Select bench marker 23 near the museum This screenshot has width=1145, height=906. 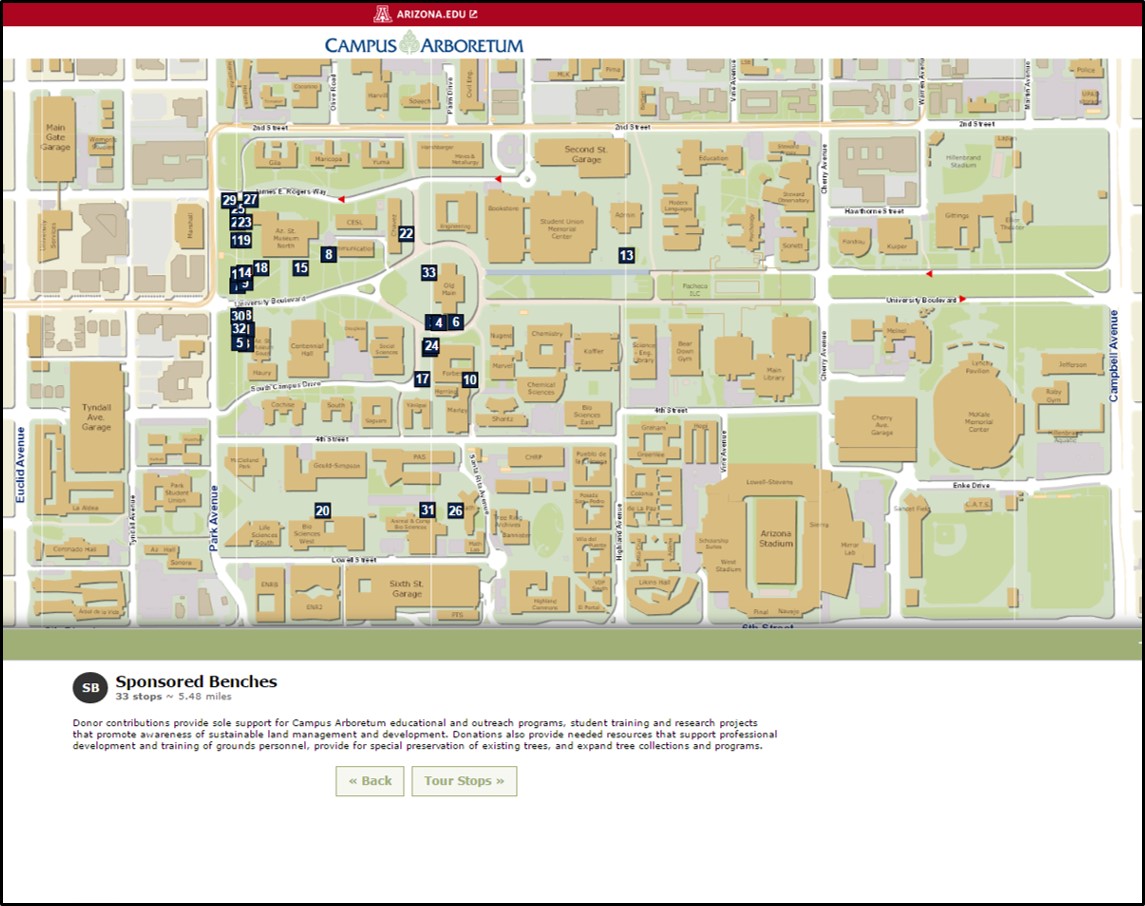[245, 222]
